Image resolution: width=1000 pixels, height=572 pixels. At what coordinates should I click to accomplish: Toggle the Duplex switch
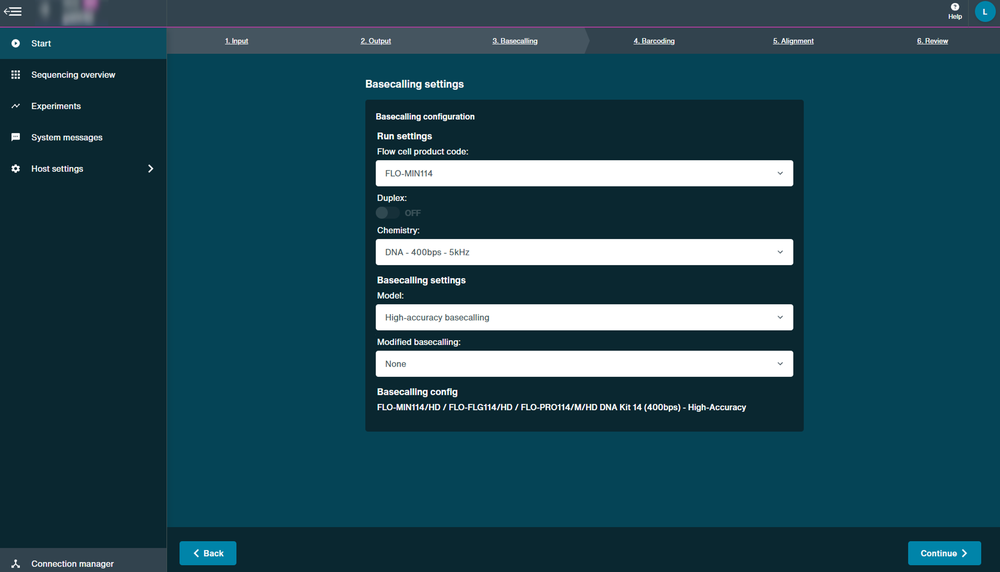pyautogui.click(x=387, y=213)
